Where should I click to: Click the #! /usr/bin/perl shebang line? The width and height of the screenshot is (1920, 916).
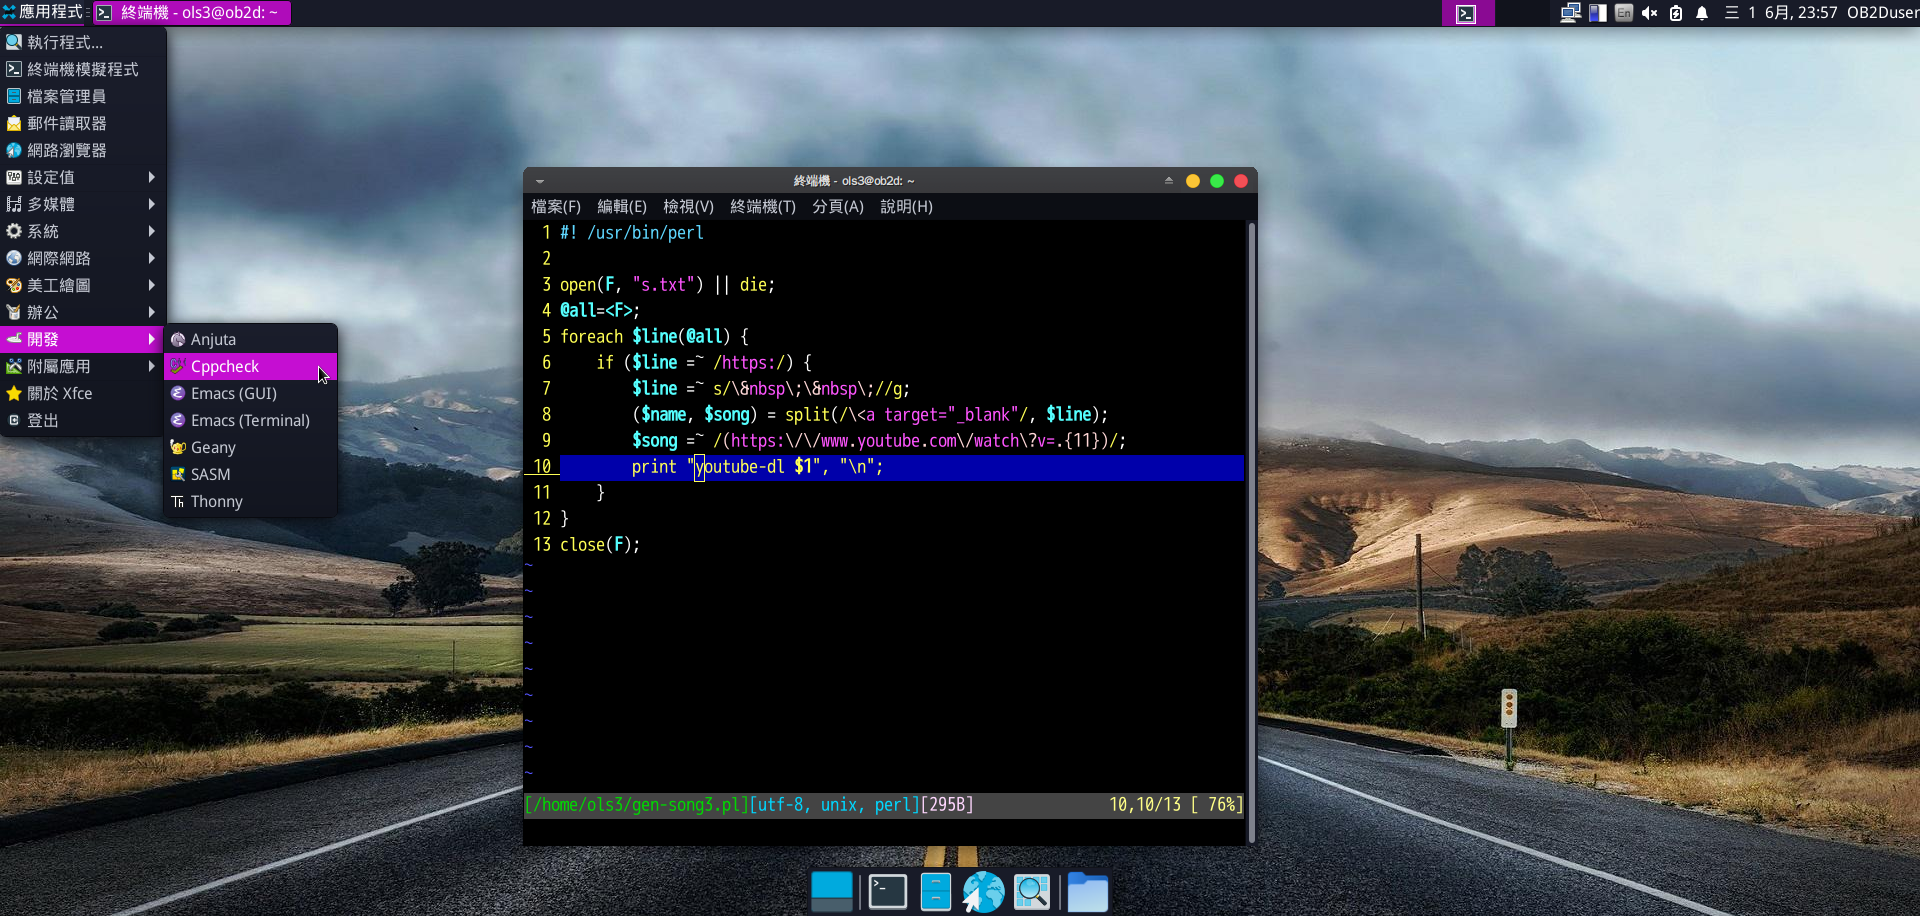click(x=632, y=233)
